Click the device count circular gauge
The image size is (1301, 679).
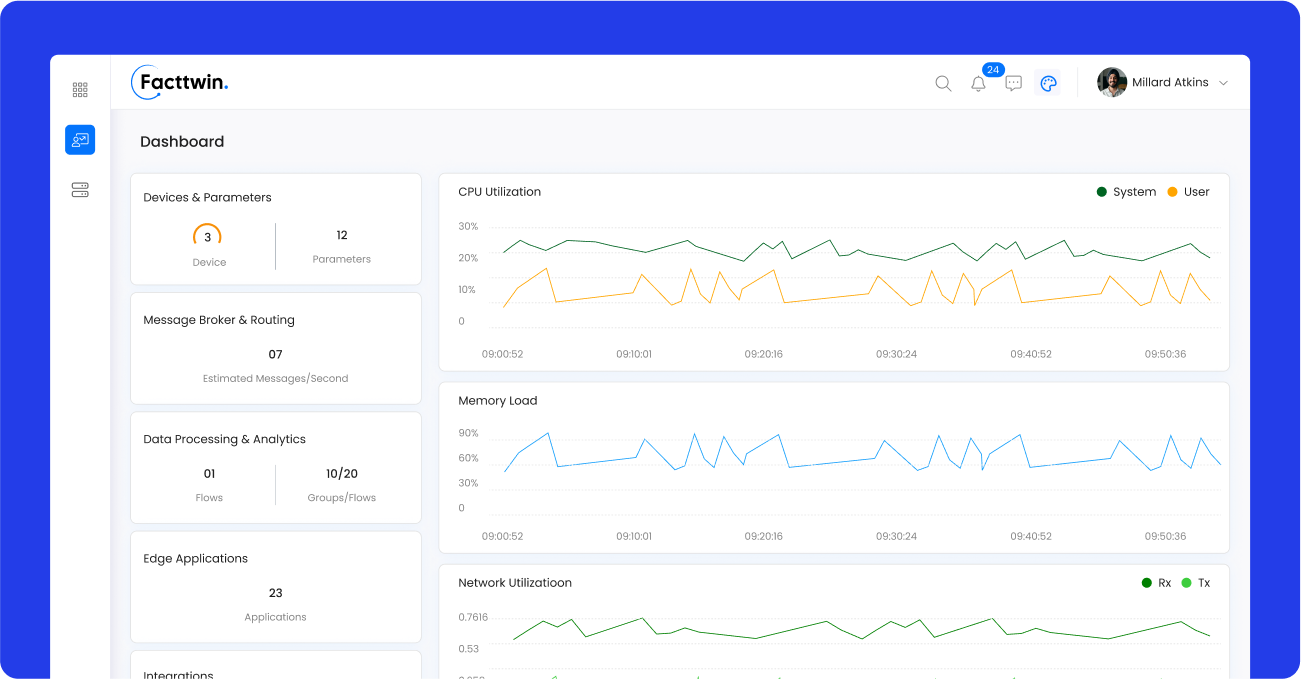click(x=207, y=237)
